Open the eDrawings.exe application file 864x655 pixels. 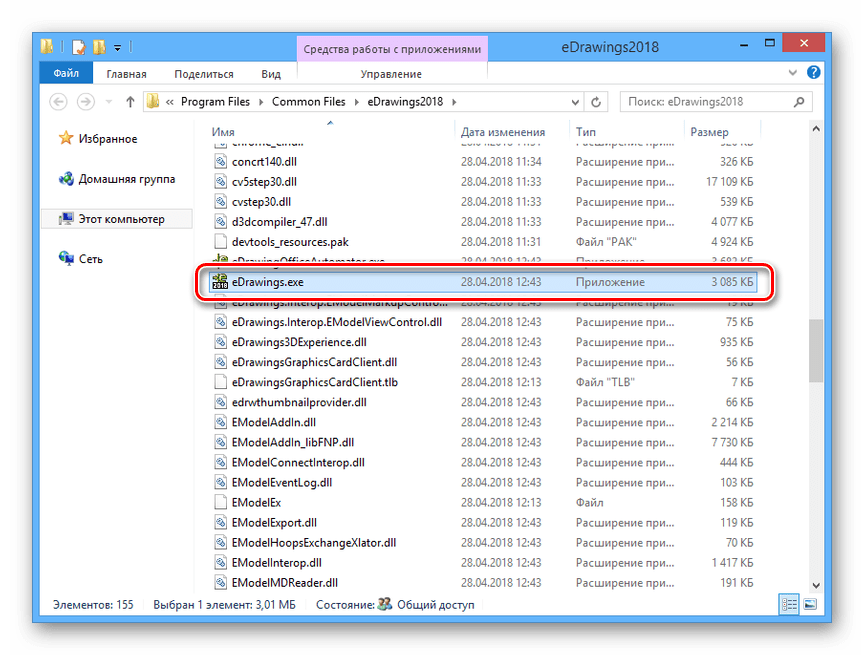tap(267, 282)
